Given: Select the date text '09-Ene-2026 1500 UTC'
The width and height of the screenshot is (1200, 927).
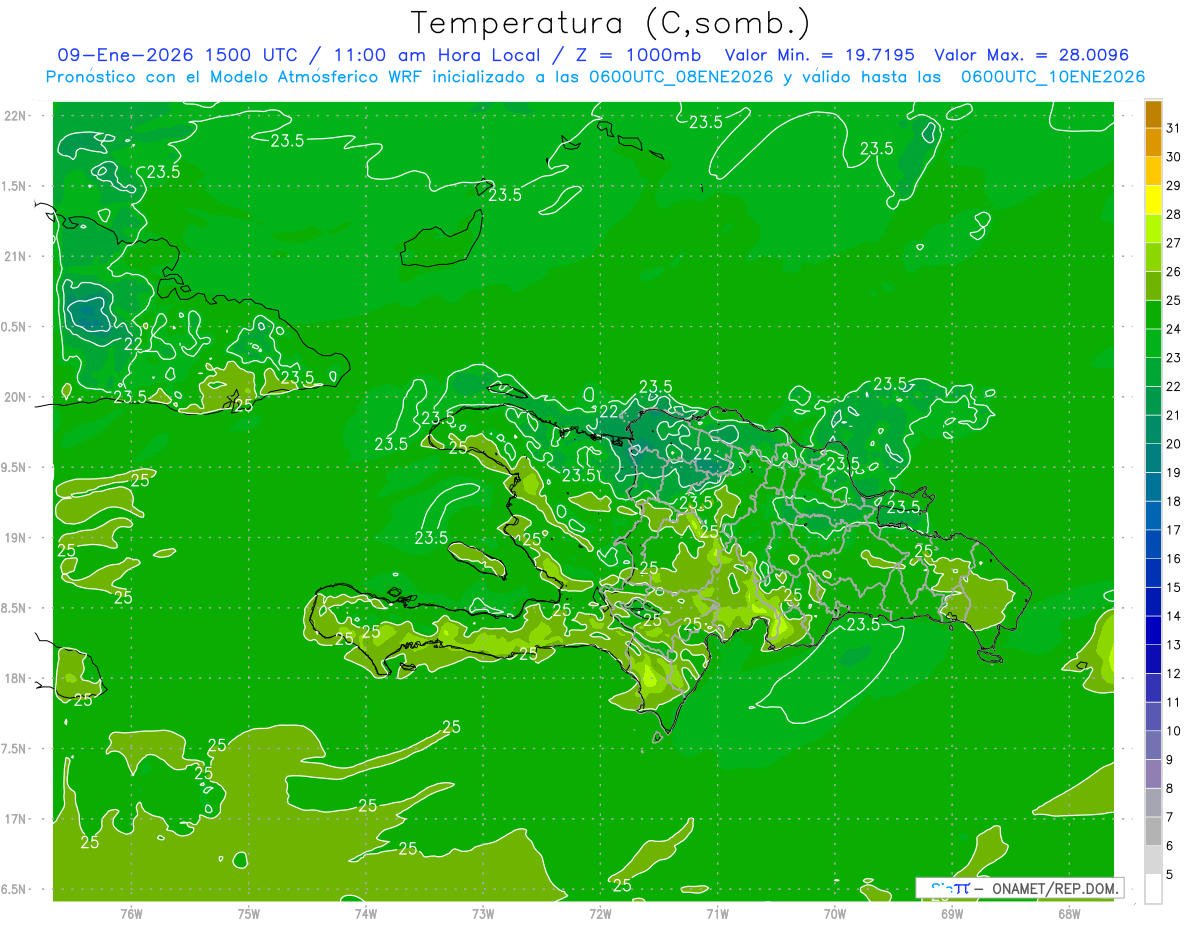Looking at the screenshot, I should click(176, 55).
